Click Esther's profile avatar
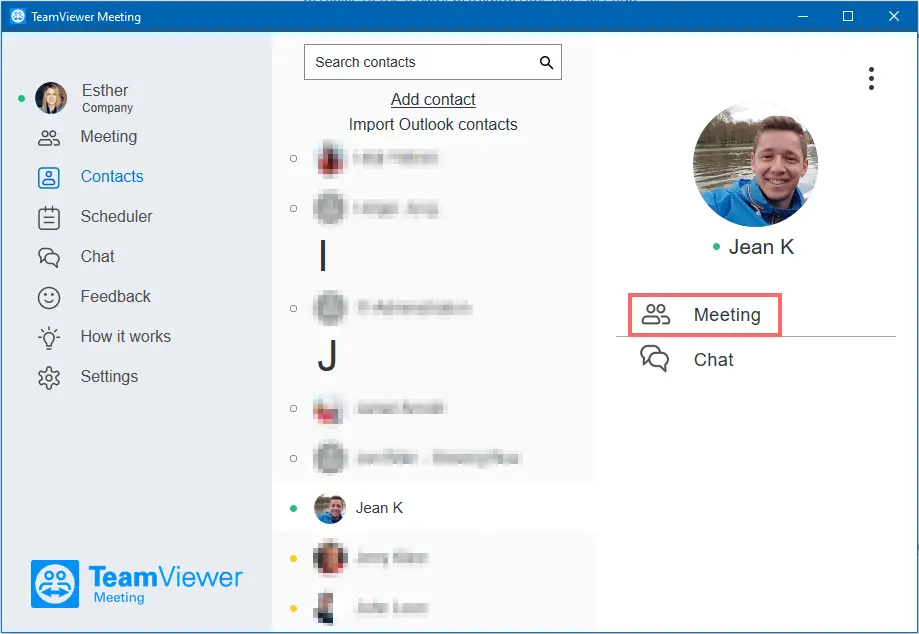The width and height of the screenshot is (919, 634). point(51,98)
